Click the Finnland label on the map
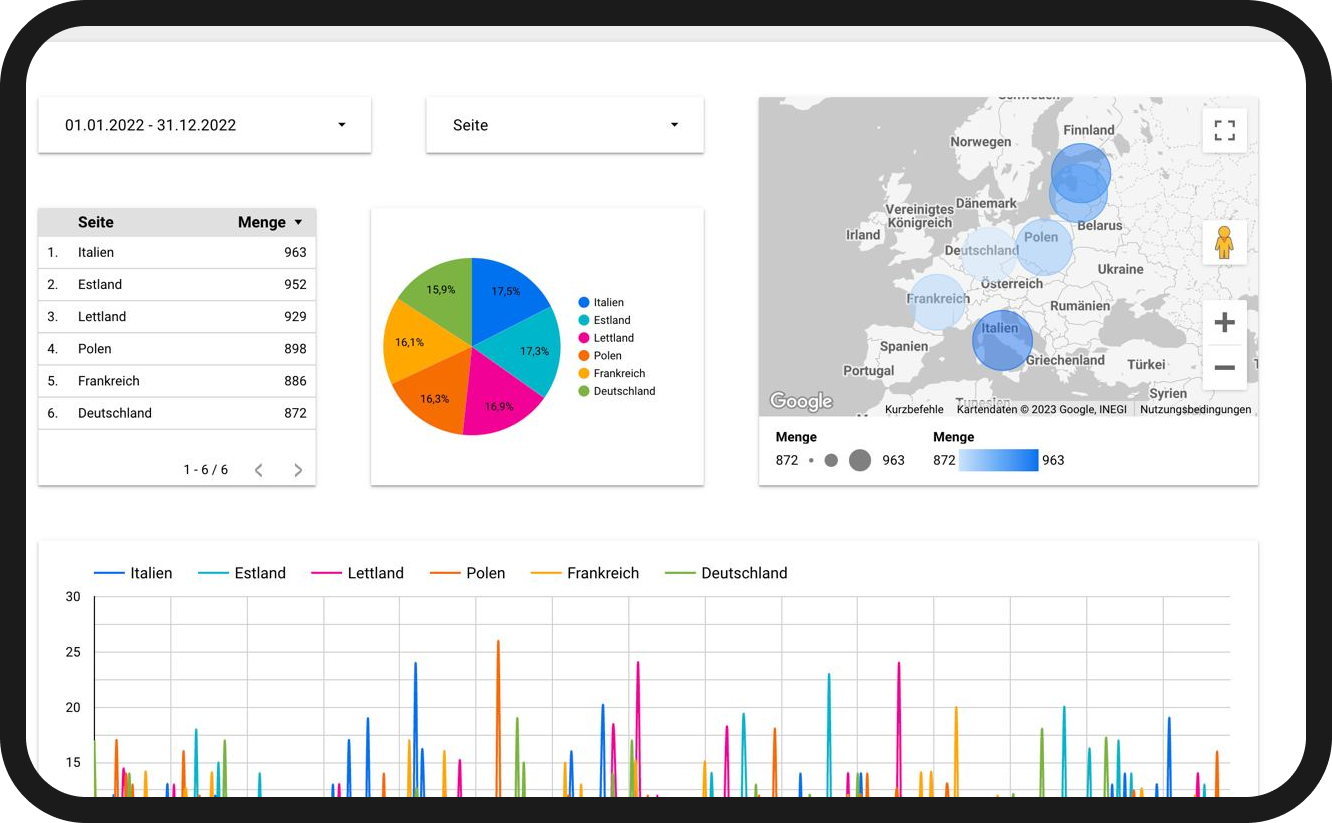 [1089, 130]
